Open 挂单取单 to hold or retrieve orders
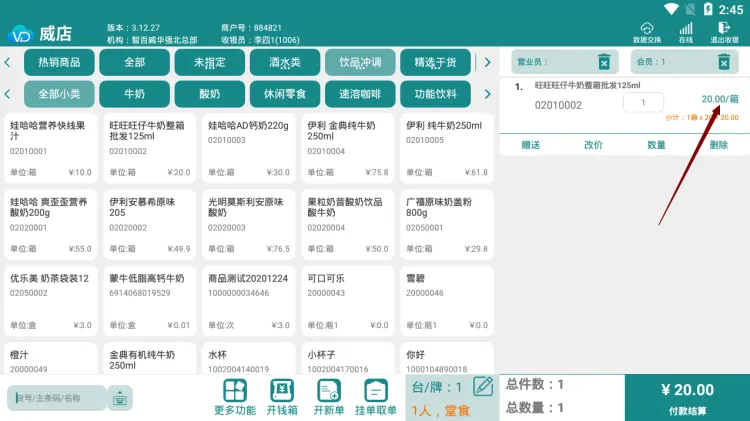This screenshot has width=750, height=421. [375, 396]
